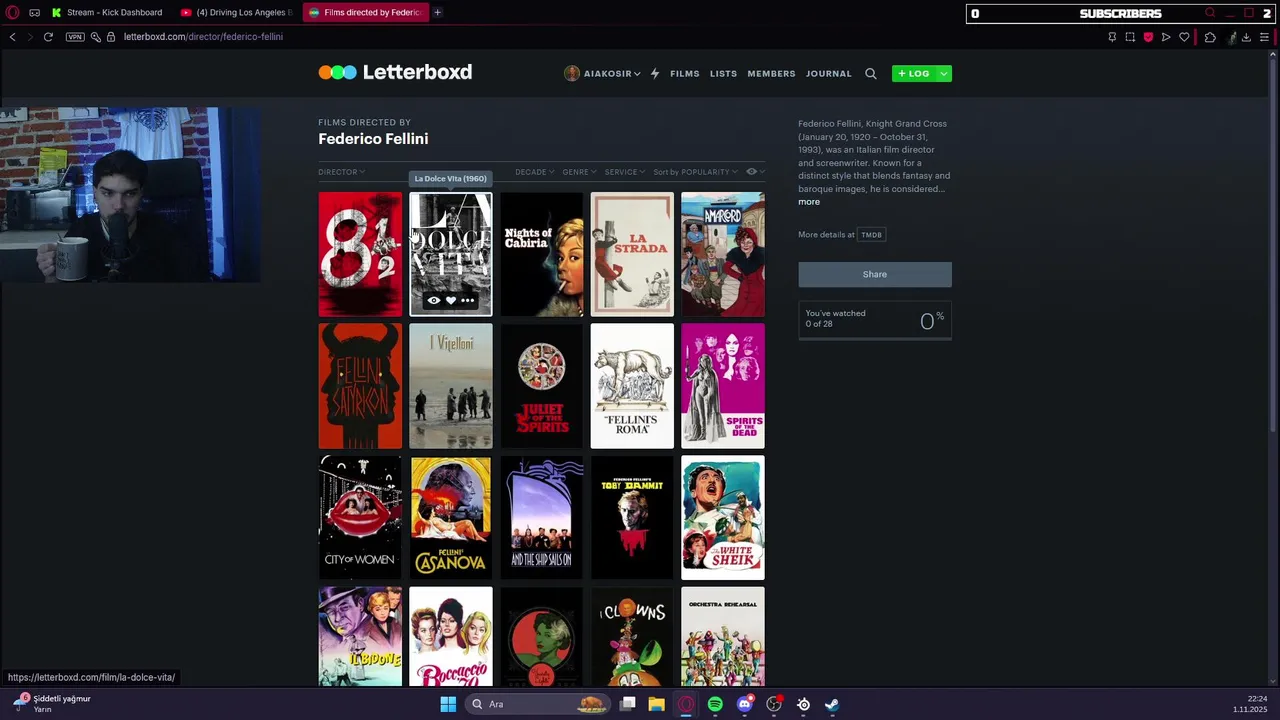Open the JOURNAL menu item
The width and height of the screenshot is (1280, 720).
point(828,73)
